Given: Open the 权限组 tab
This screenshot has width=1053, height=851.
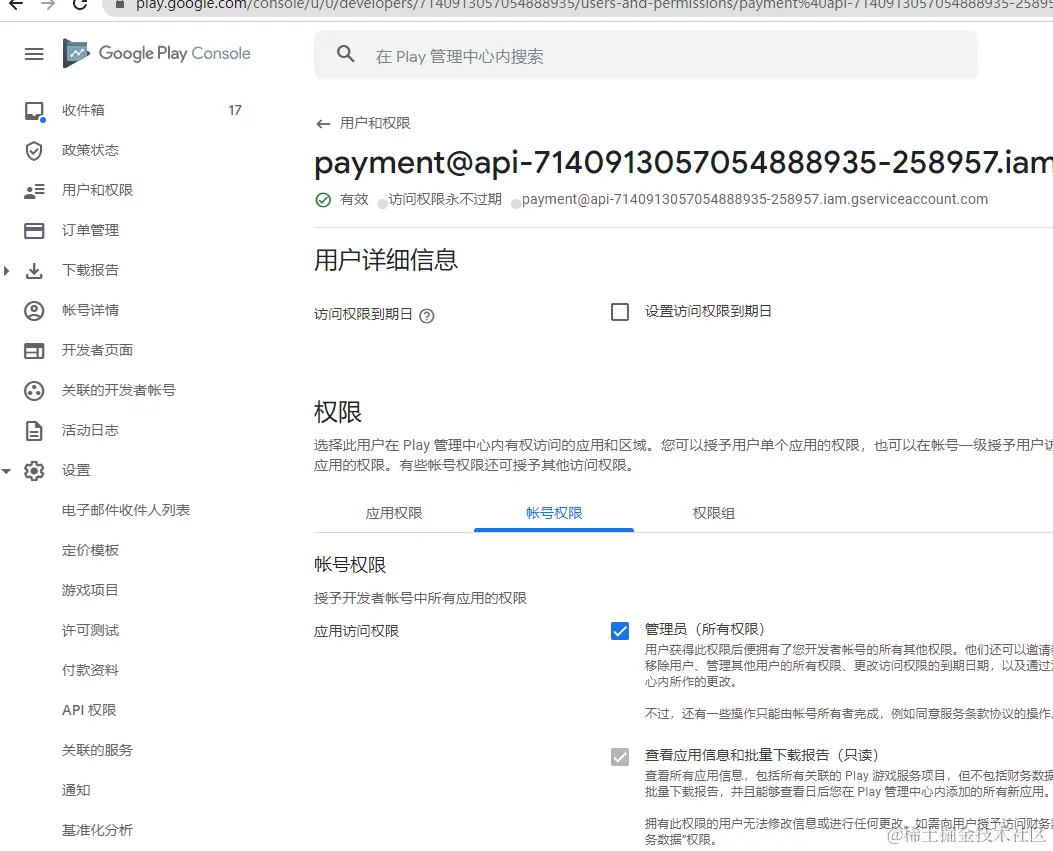Looking at the screenshot, I should tap(713, 513).
